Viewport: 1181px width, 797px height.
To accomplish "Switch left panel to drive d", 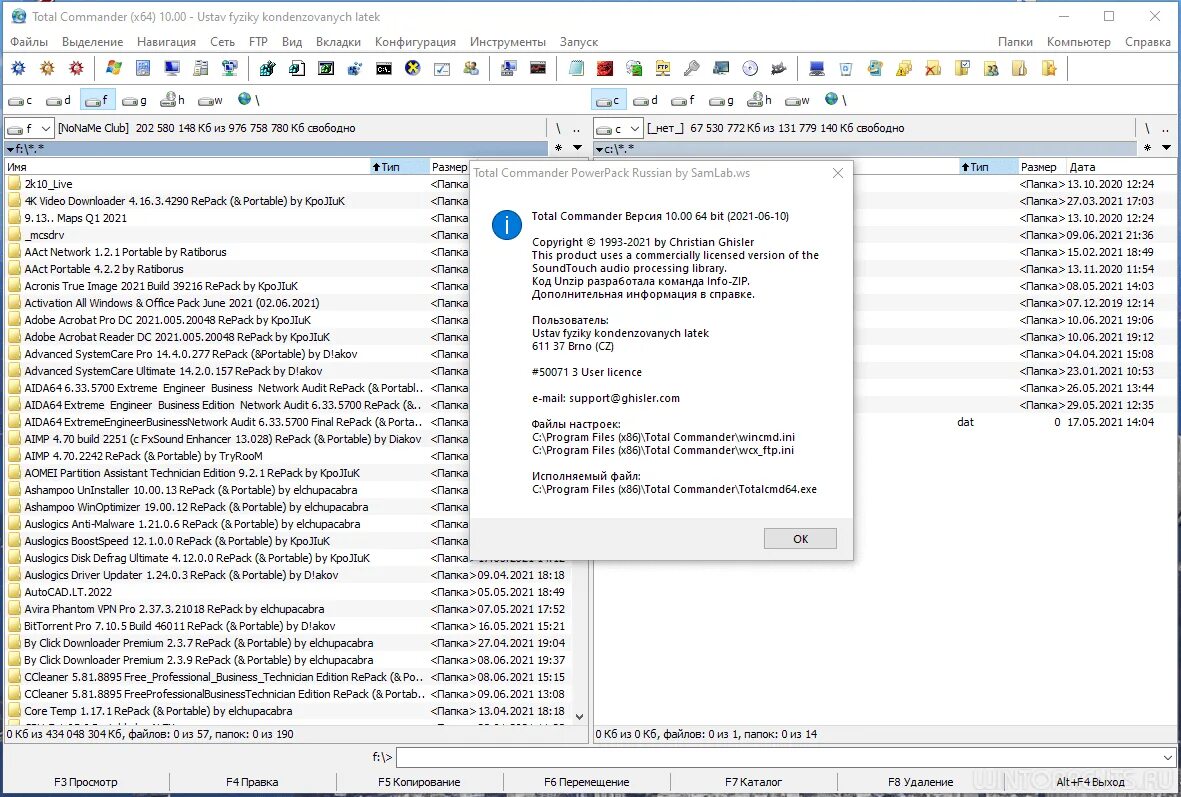I will click(58, 99).
